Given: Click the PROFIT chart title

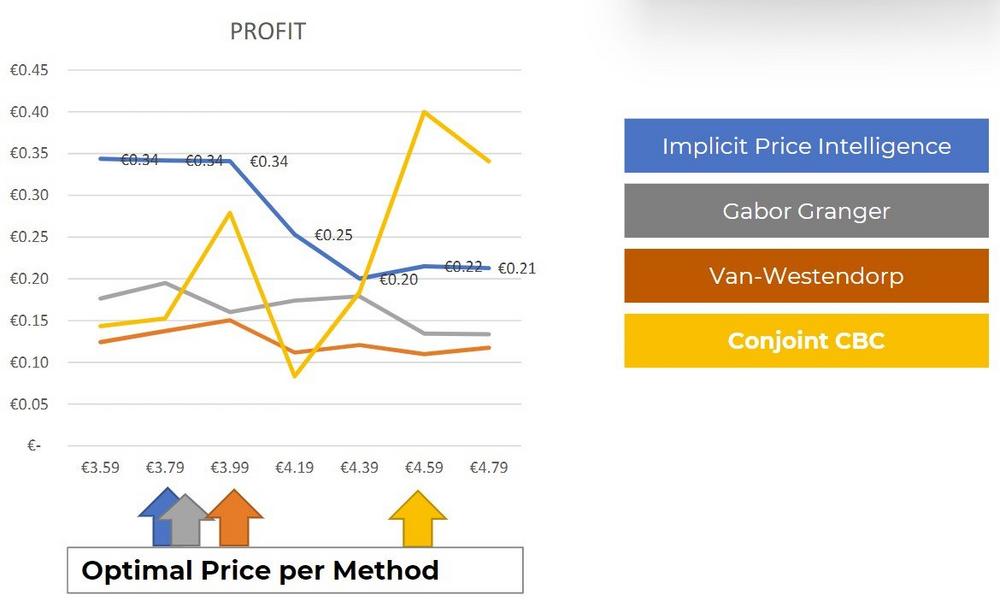Looking at the screenshot, I should tap(267, 32).
